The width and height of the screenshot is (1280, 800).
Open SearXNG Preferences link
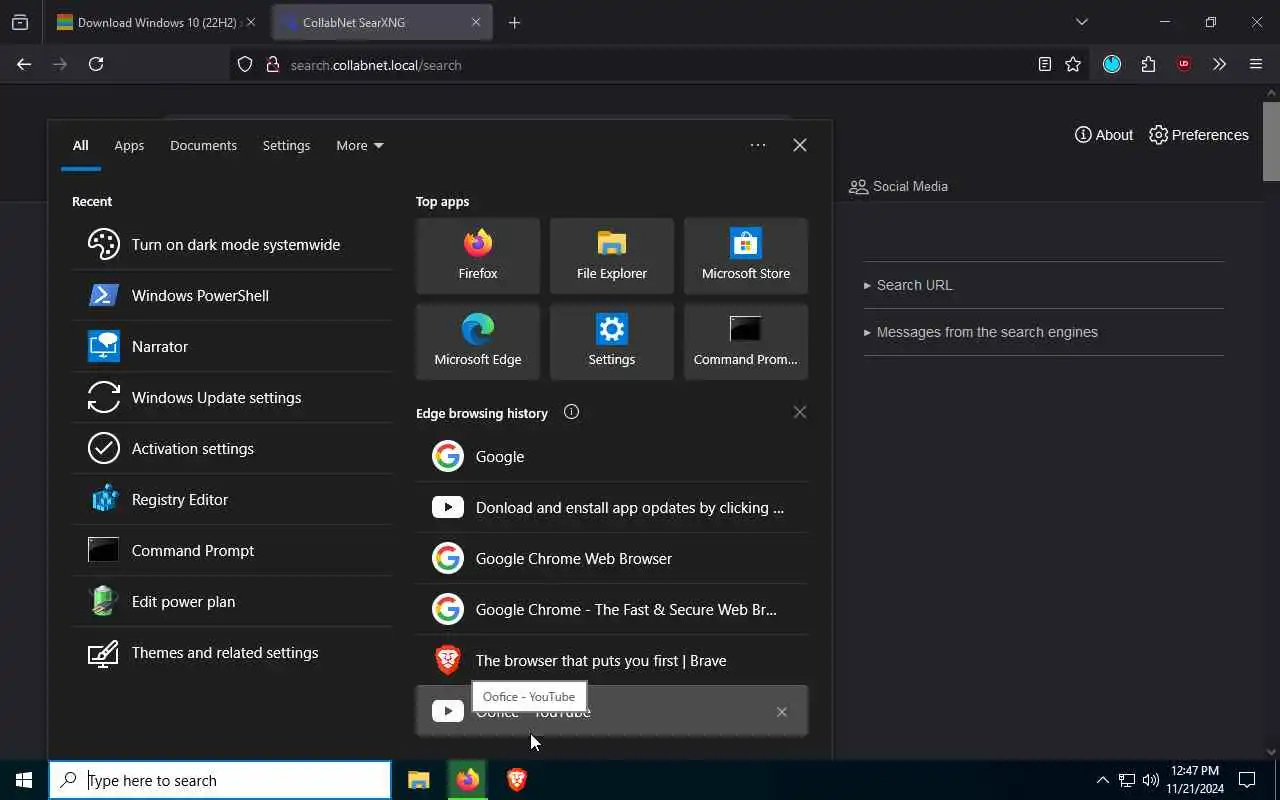[1199, 135]
